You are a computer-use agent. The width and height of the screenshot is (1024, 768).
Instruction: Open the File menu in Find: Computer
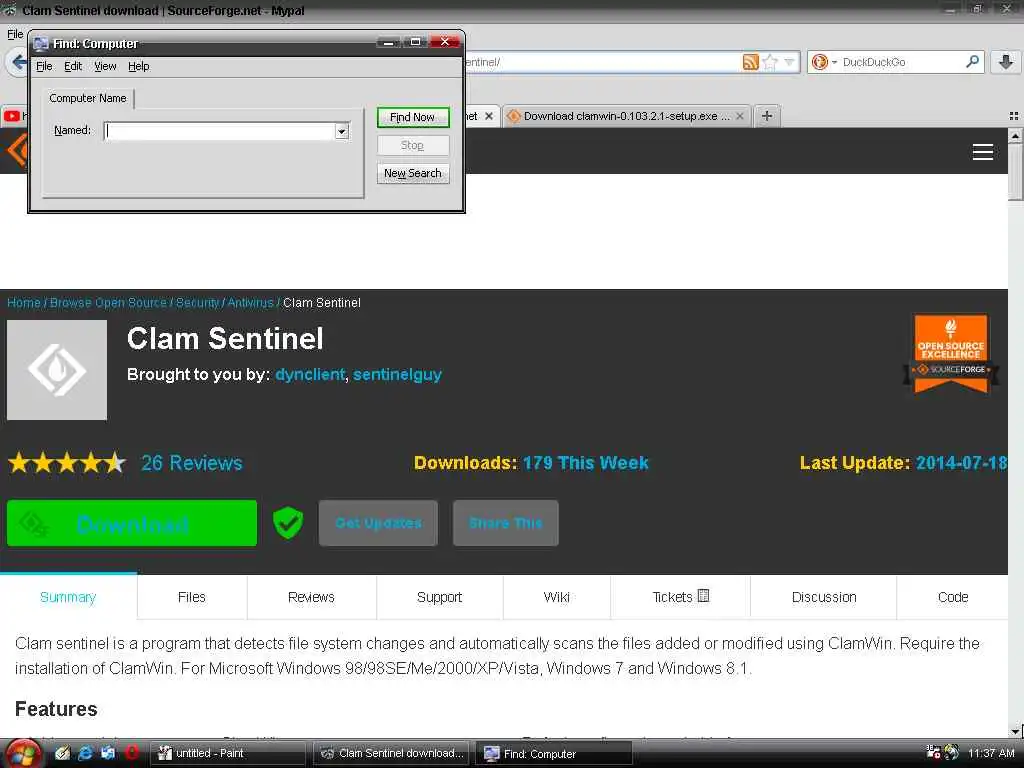click(44, 67)
